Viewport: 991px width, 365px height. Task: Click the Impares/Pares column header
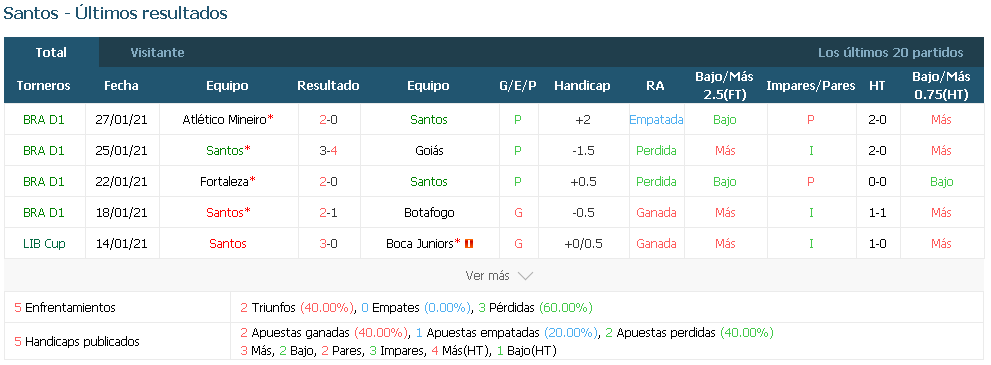pos(811,85)
